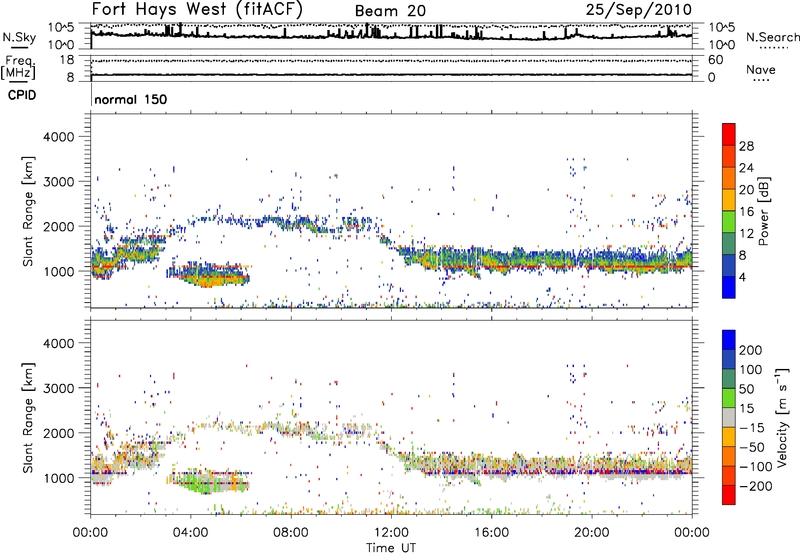Click the 'Time UT' axis label

pos(391,548)
